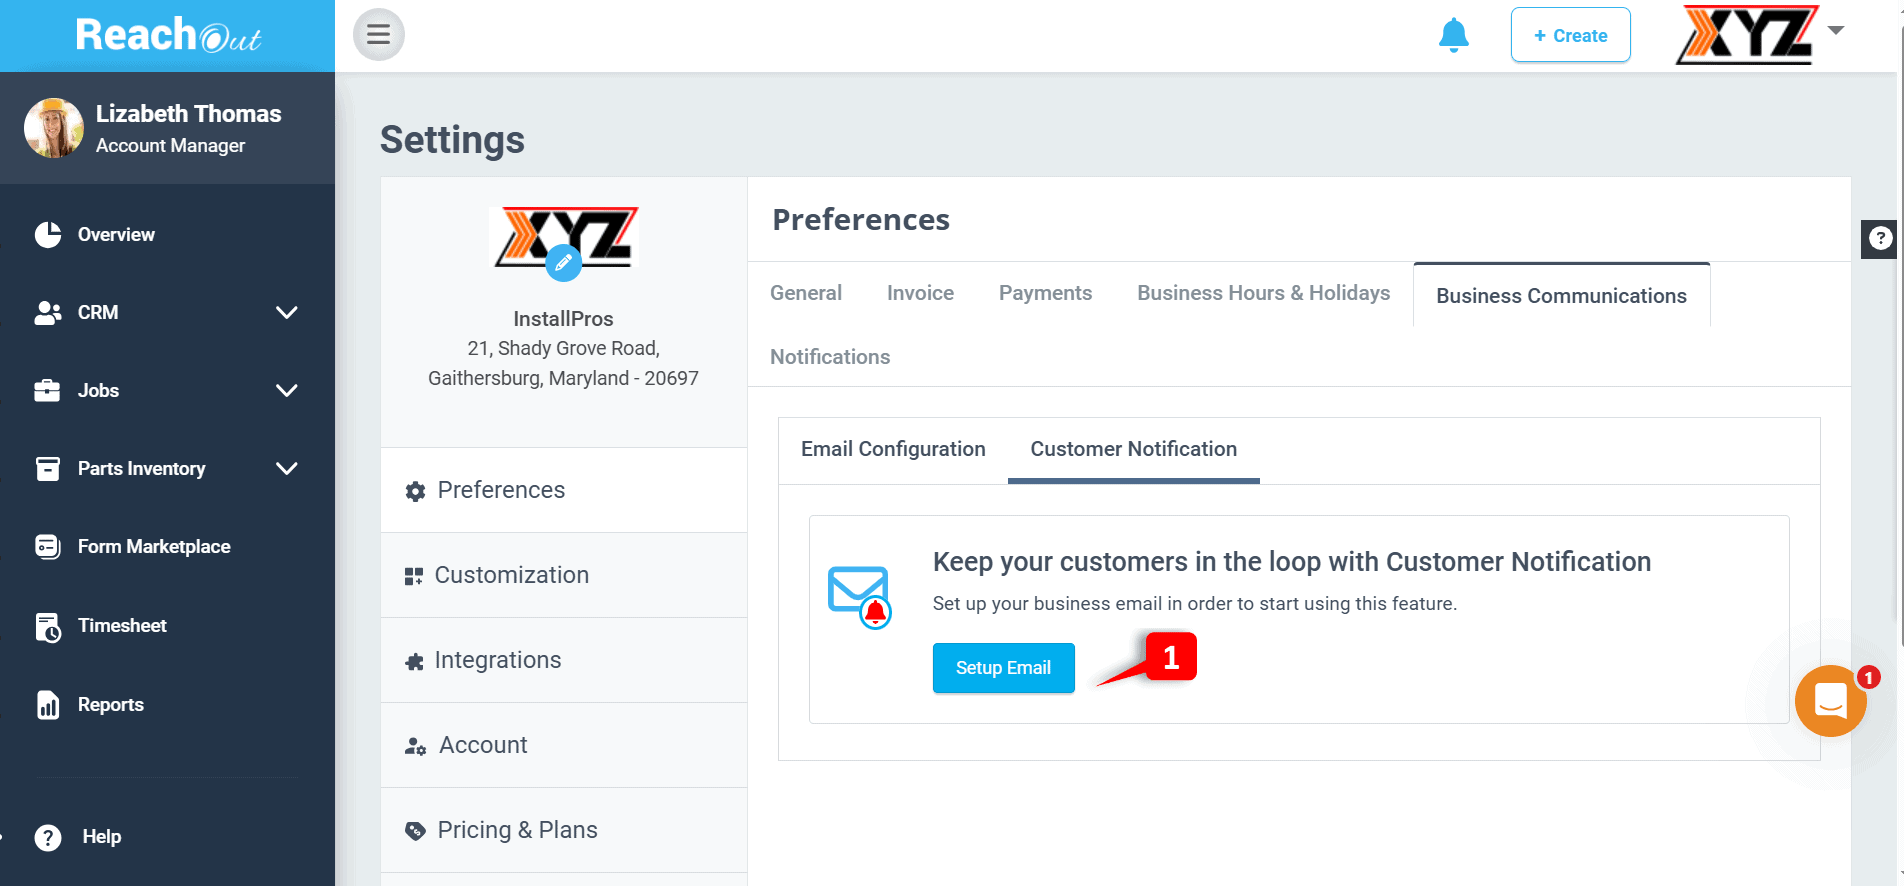Click the orange chat support bubble

1830,701
